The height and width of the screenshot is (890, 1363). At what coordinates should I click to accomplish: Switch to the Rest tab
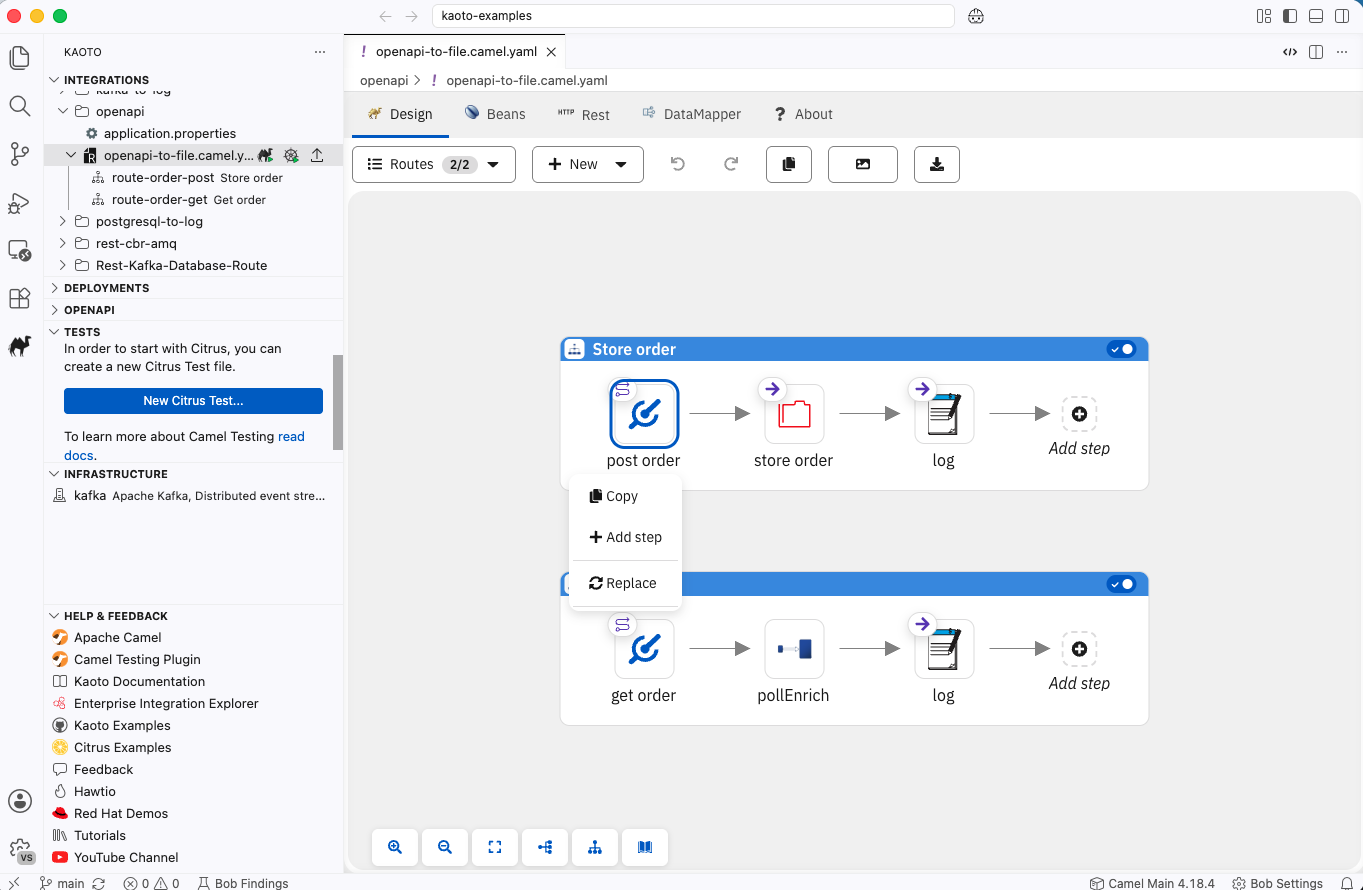[583, 114]
